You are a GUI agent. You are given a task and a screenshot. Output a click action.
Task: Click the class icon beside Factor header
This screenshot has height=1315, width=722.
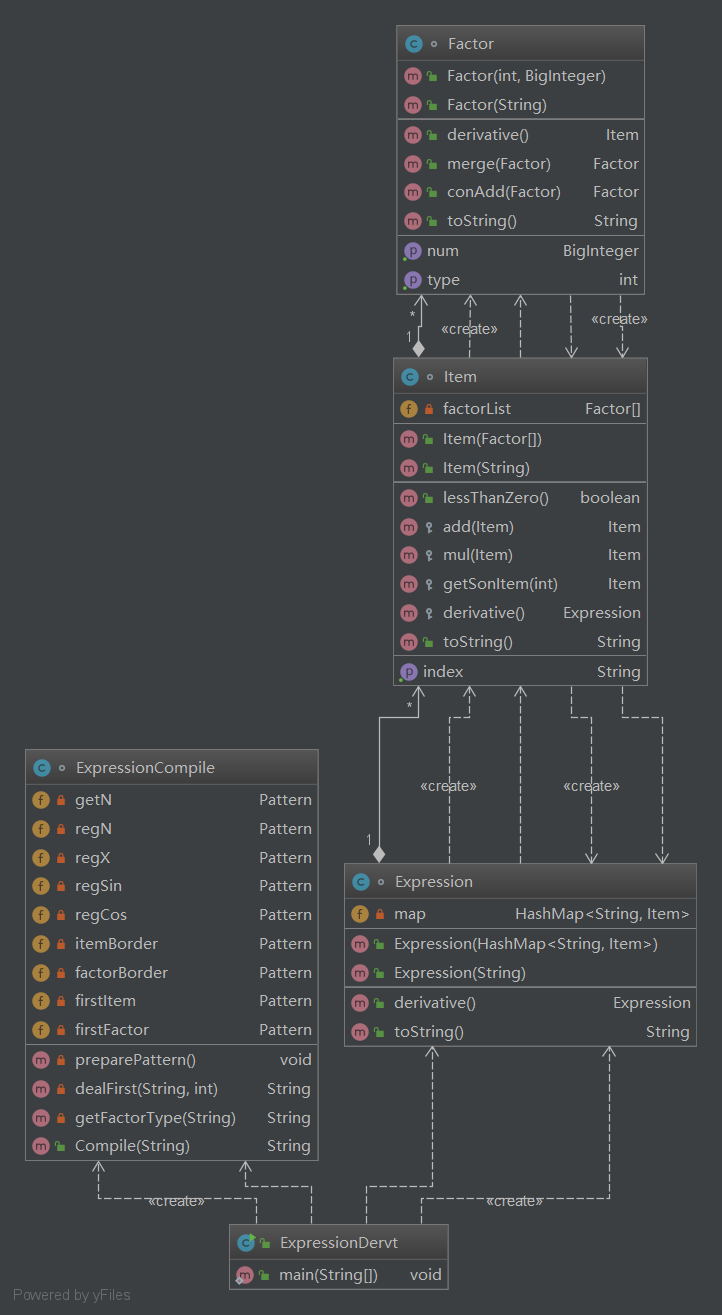414,44
